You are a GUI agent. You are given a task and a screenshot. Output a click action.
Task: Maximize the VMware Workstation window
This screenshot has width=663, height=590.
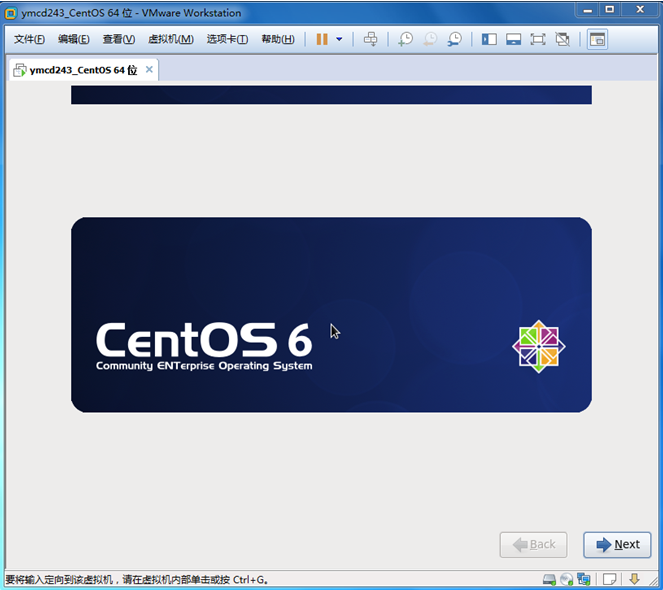610,10
